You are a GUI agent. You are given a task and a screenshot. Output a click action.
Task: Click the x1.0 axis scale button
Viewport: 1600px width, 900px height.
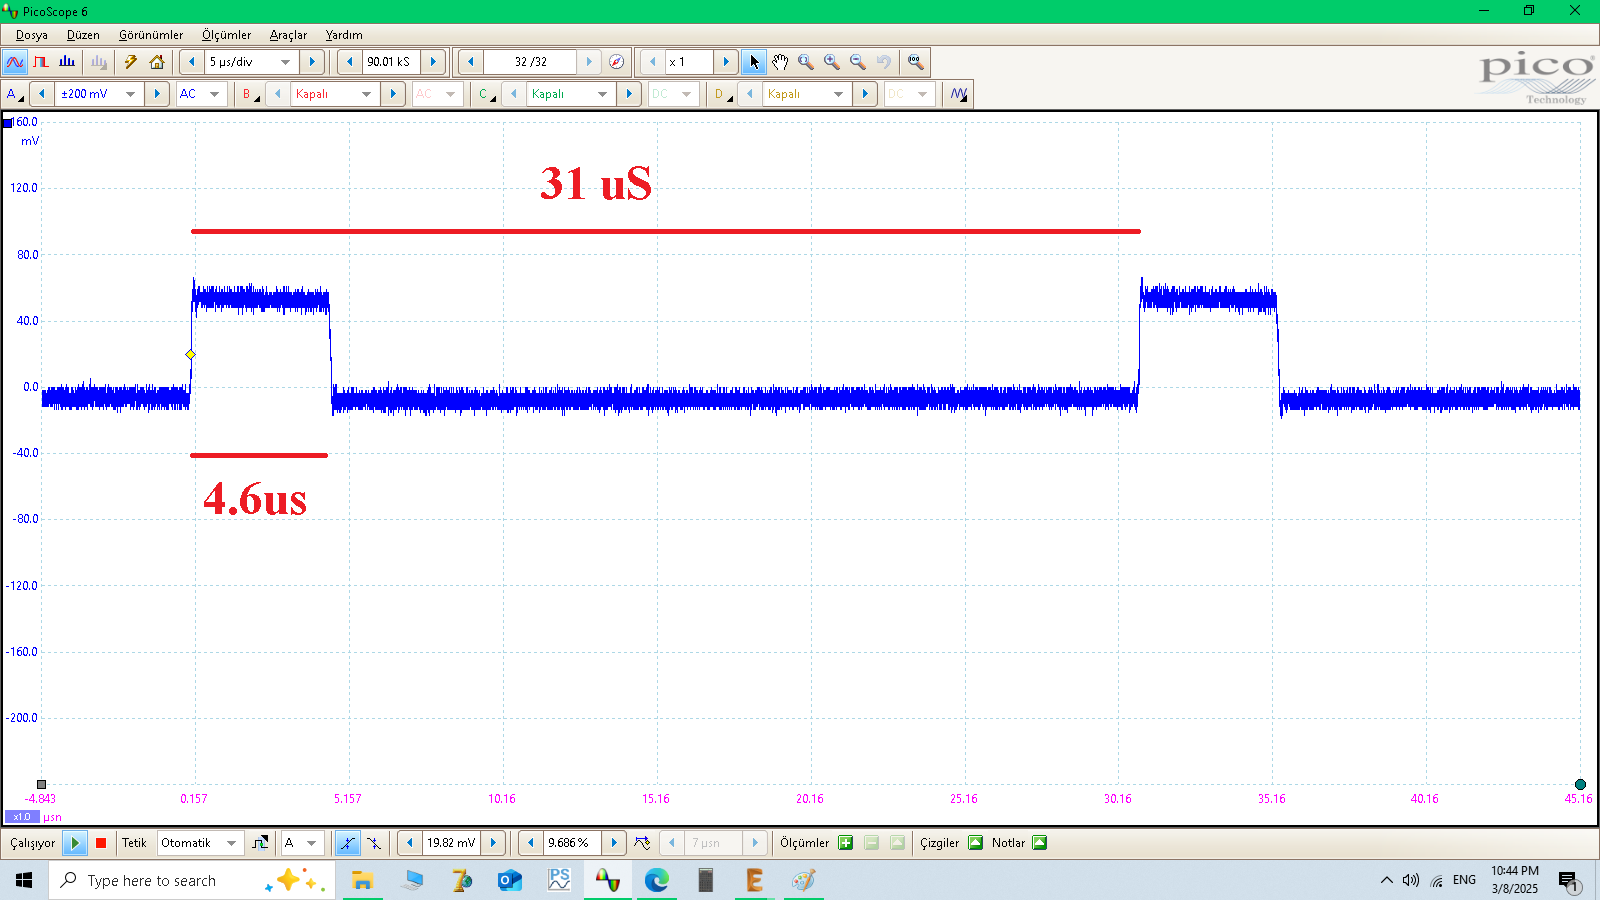[22, 817]
